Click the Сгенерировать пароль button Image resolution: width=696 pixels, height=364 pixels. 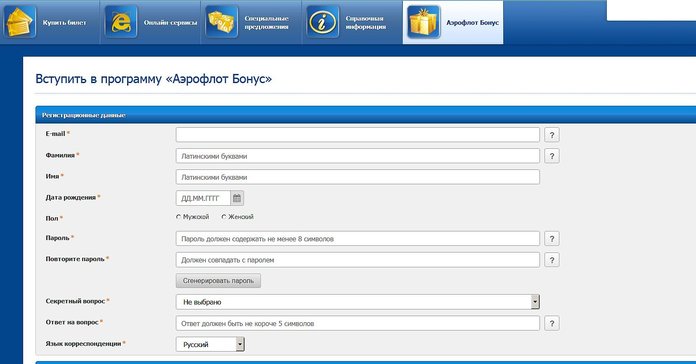coord(218,281)
